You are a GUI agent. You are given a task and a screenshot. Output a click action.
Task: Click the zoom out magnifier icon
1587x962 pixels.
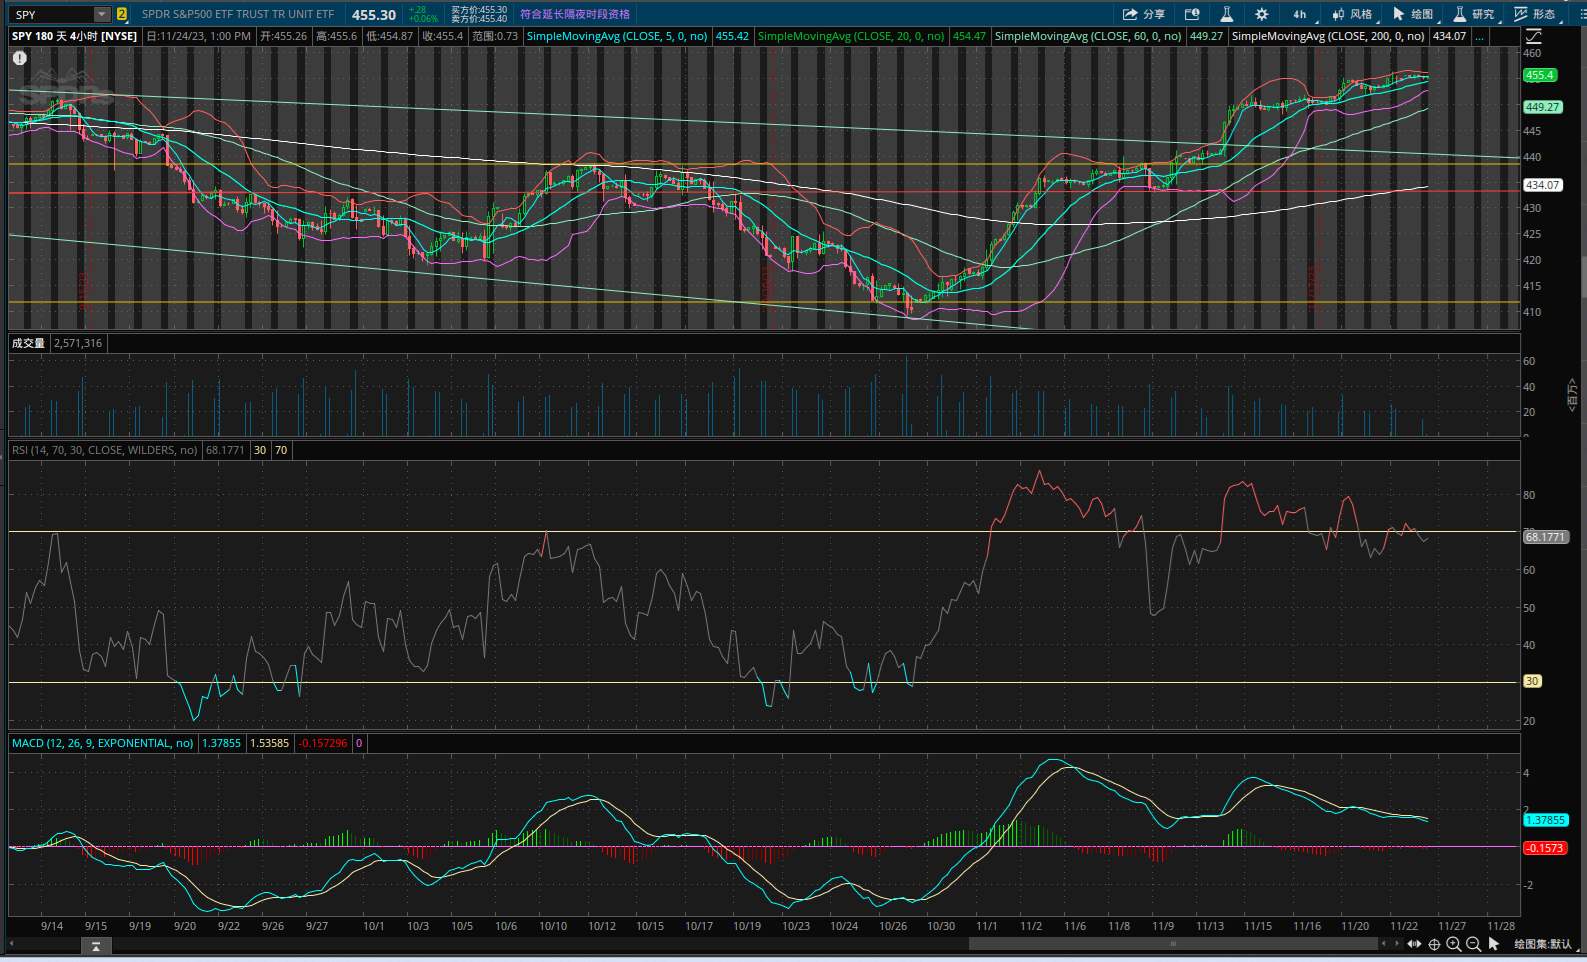click(1473, 944)
